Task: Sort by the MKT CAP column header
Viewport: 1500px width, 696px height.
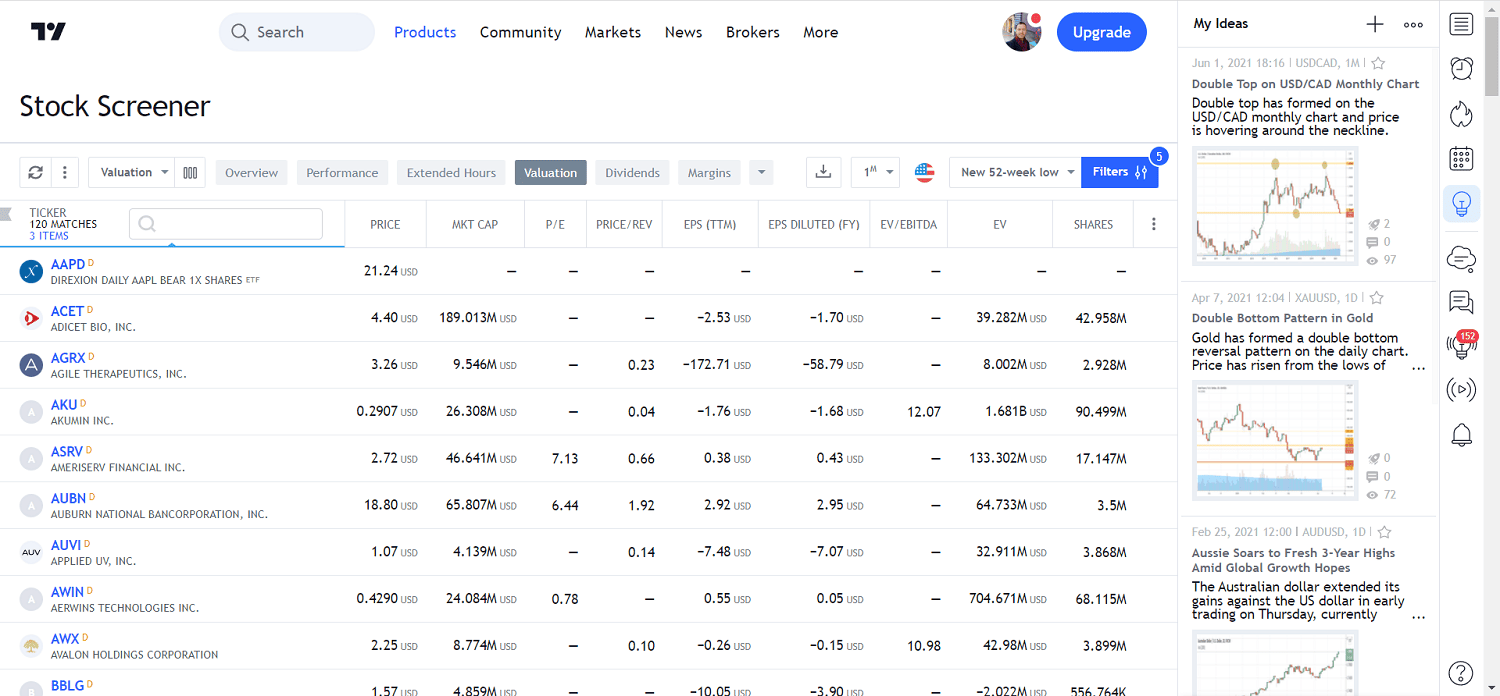Action: coord(475,224)
